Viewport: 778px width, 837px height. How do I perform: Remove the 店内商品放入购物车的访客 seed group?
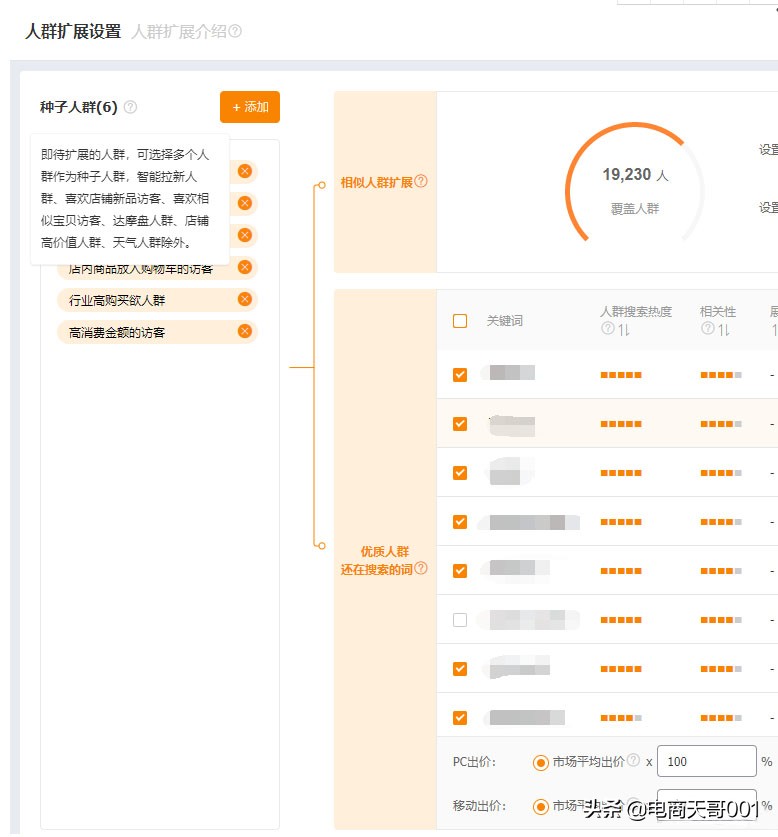[245, 267]
